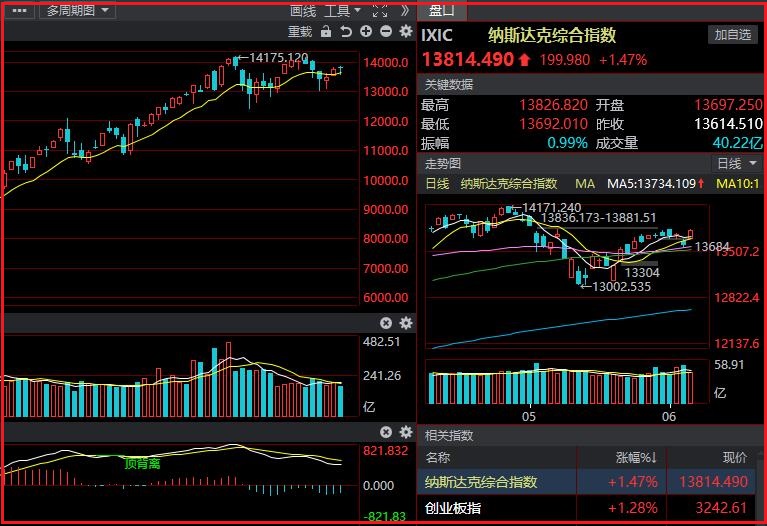Click the 创业板指 price 3242.61

tap(721, 508)
